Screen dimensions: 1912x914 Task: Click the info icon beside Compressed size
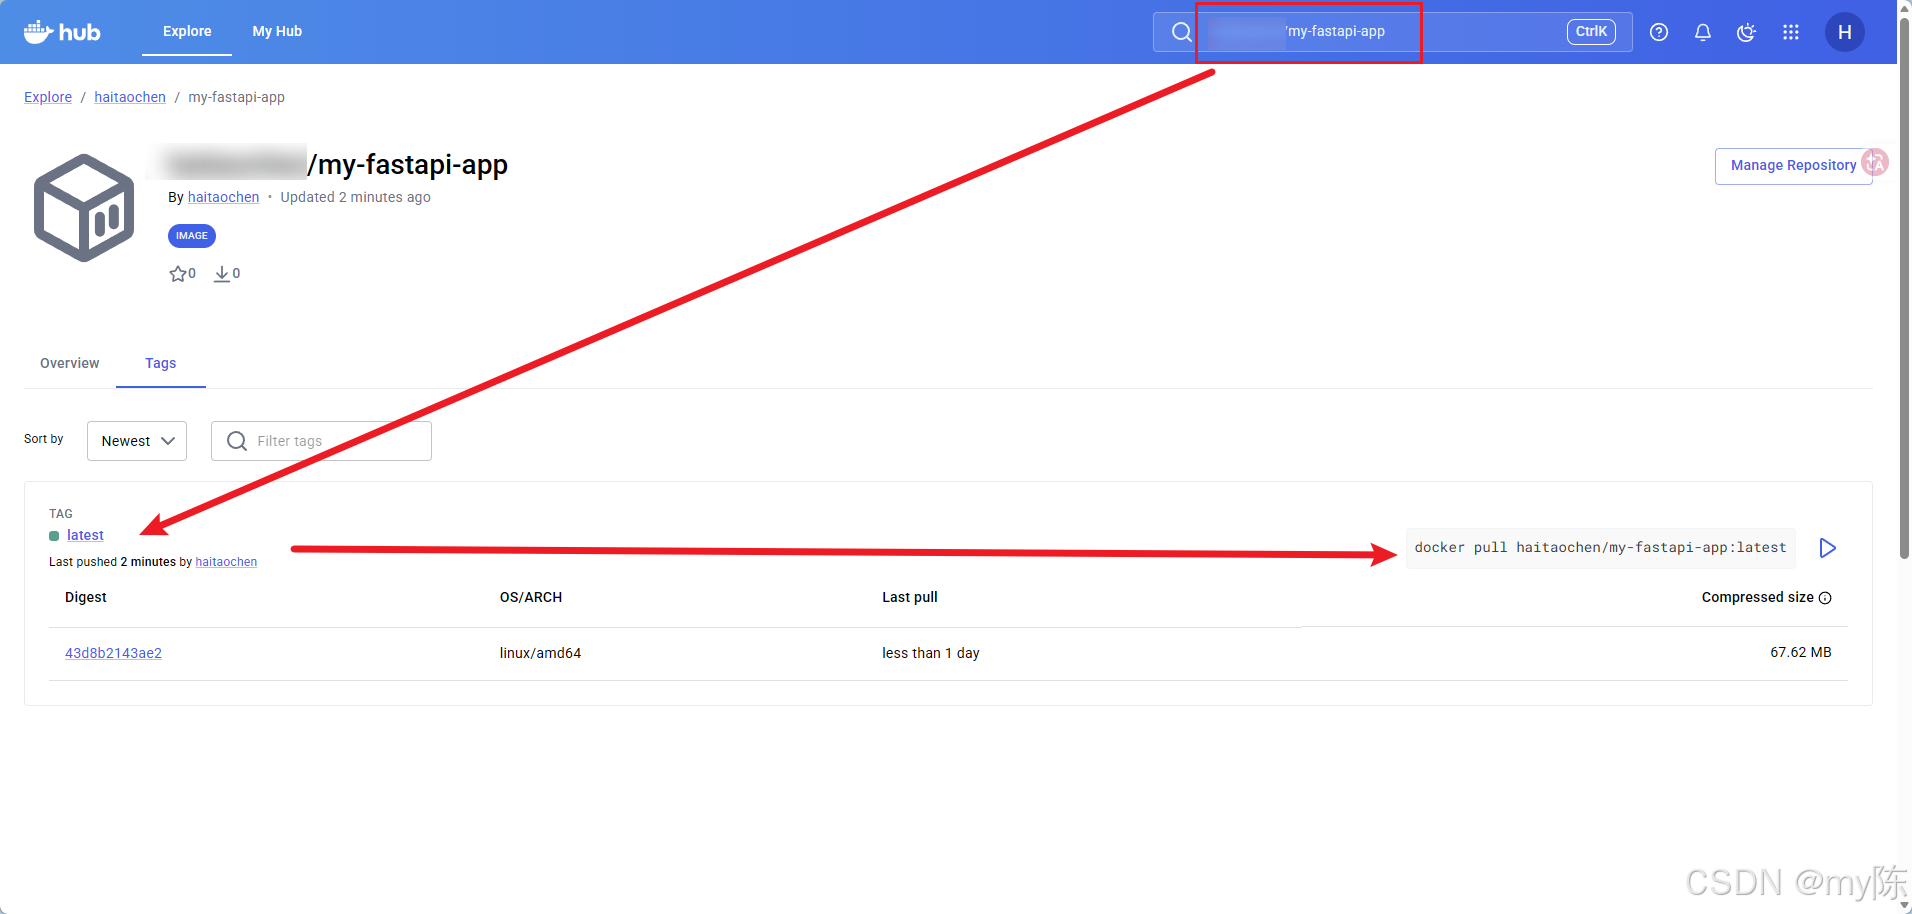[1825, 598]
